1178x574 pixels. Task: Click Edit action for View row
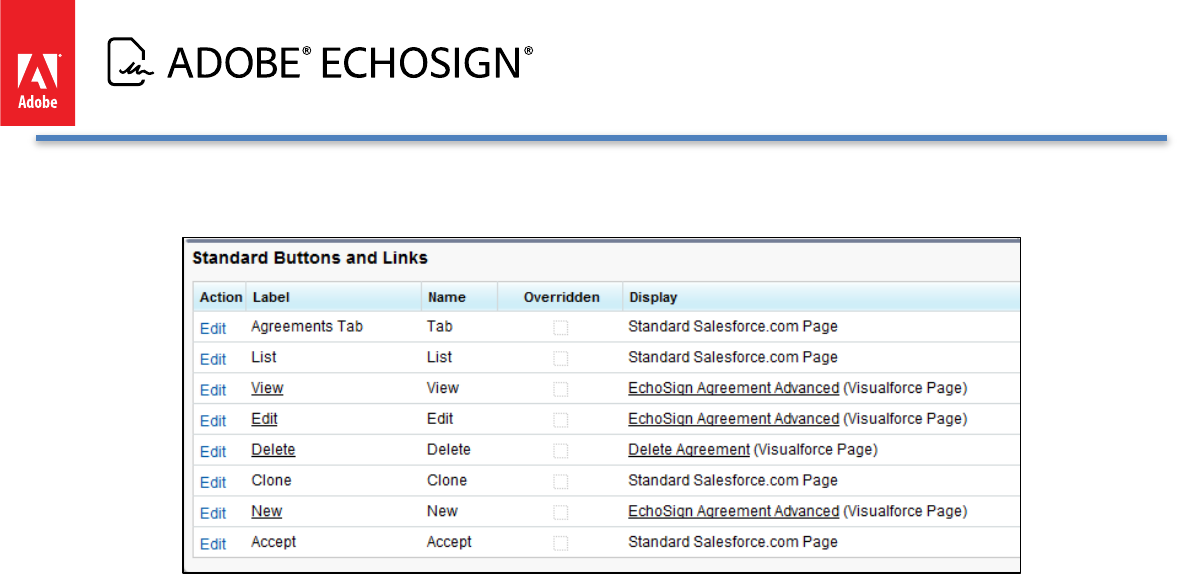point(213,390)
